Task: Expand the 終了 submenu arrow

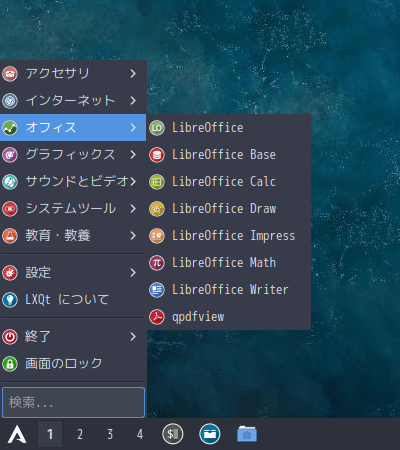Action: [x=133, y=336]
